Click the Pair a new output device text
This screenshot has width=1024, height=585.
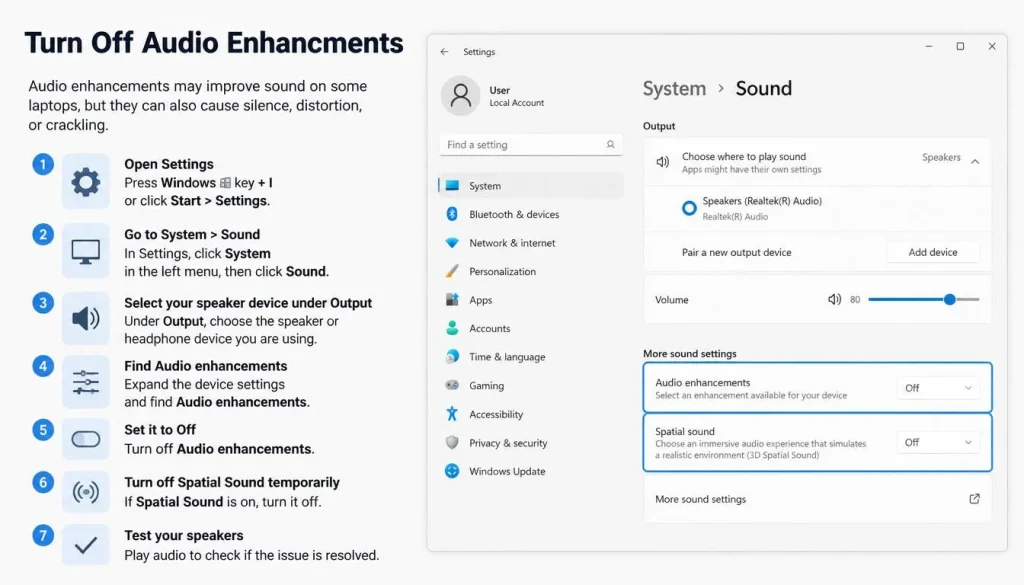(736, 252)
